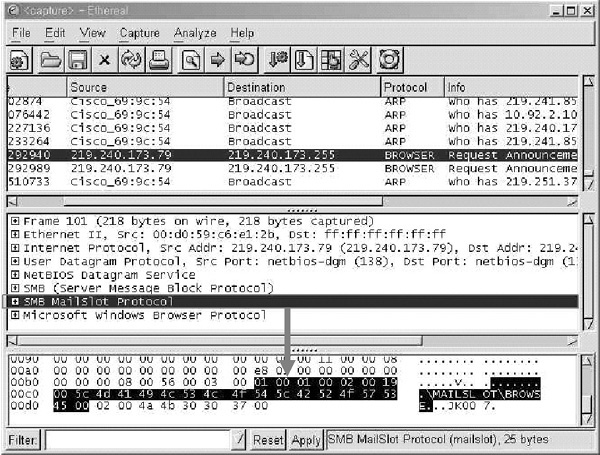Select ARP packet row 227136
The image size is (600, 455).
coord(292,128)
